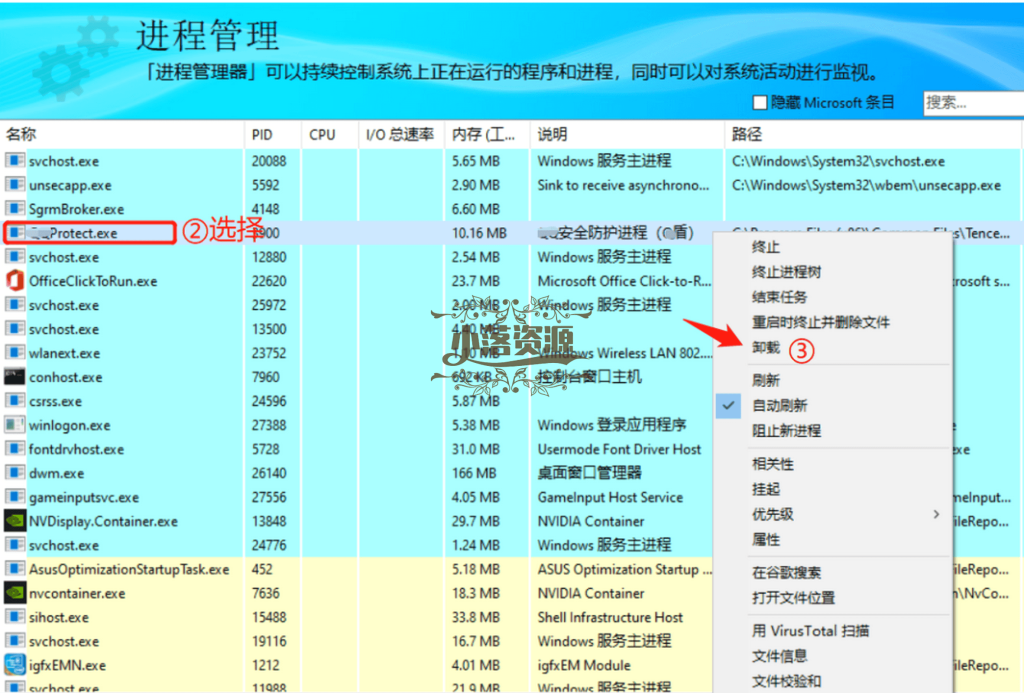The width and height of the screenshot is (1024, 693).
Task: Click the unsecapp.exe process icon
Action: pos(14,185)
